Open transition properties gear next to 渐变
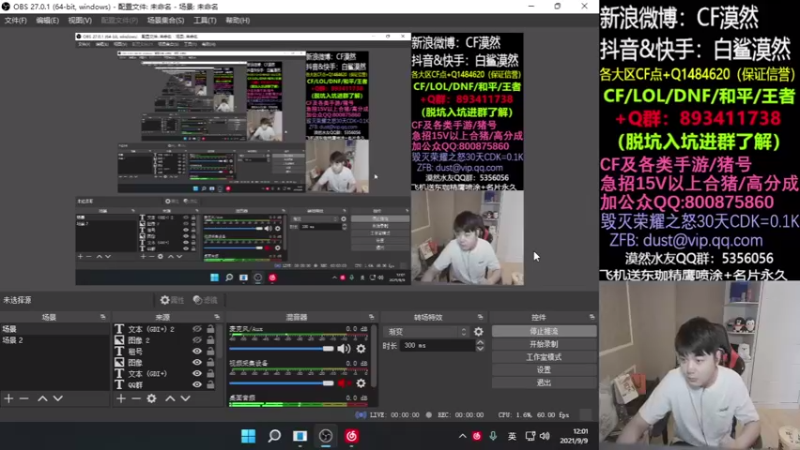 (478, 332)
